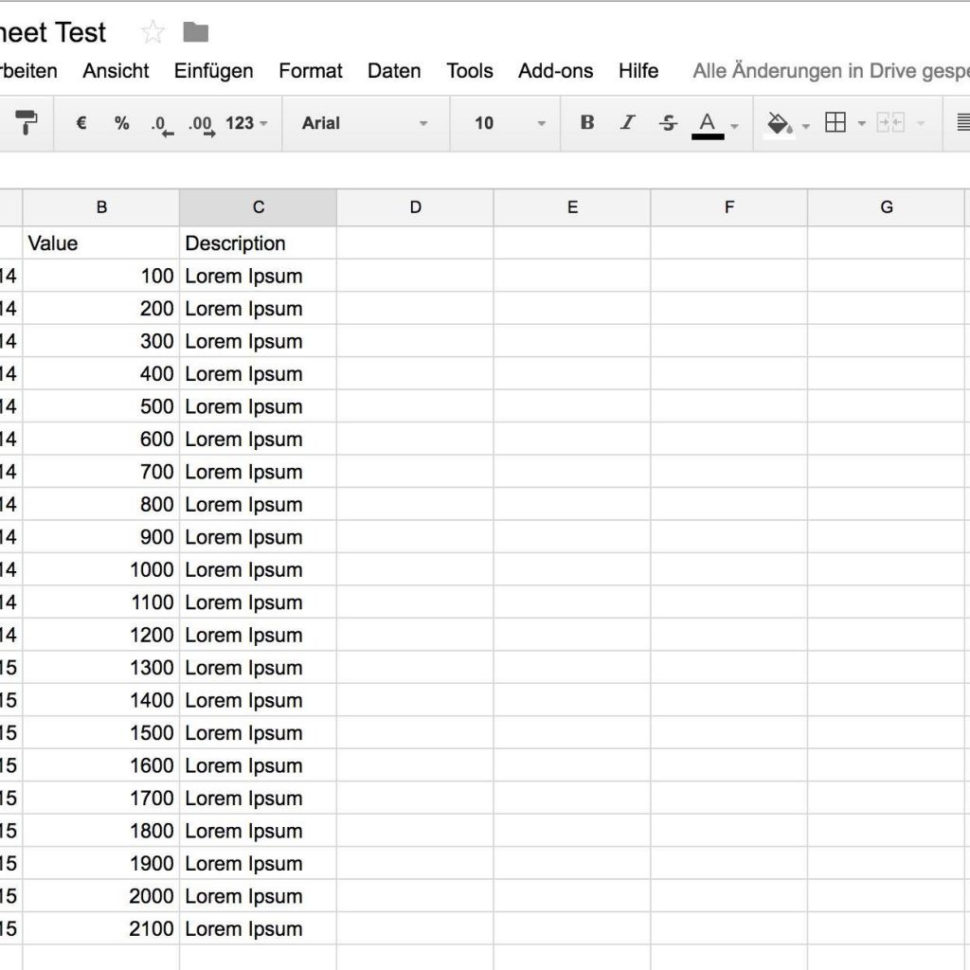This screenshot has height=970, width=970.
Task: Select the cell containing 1300
Action: [101, 667]
